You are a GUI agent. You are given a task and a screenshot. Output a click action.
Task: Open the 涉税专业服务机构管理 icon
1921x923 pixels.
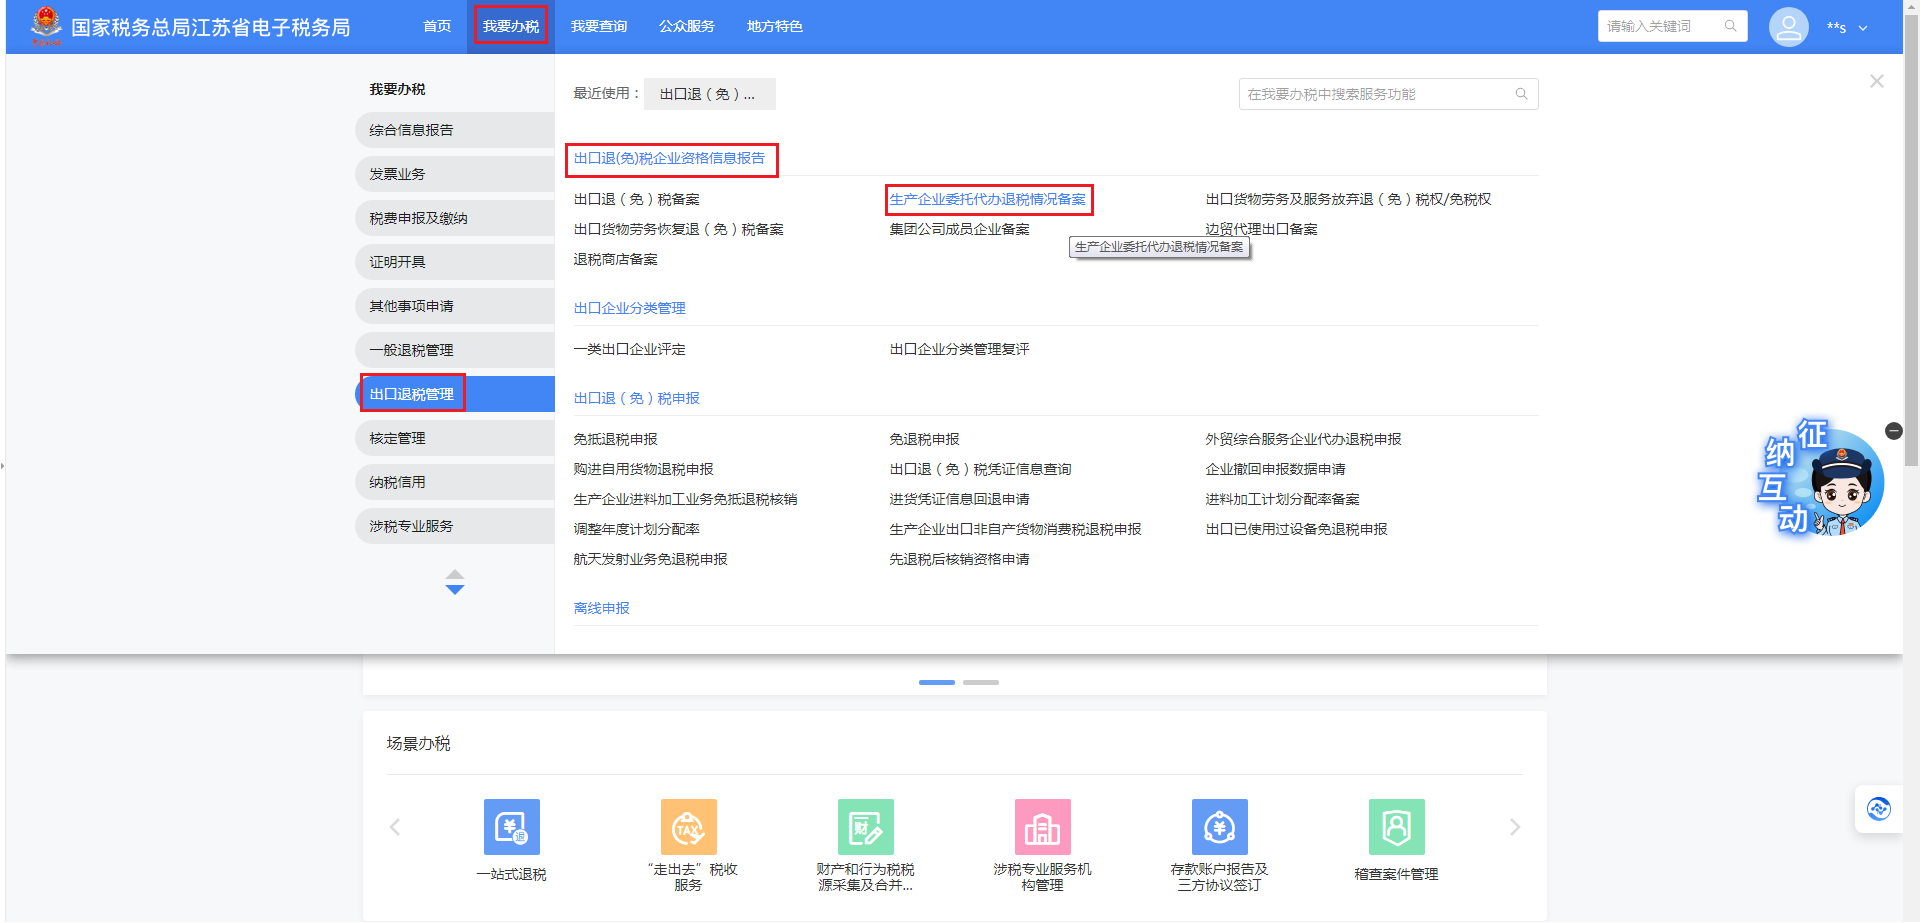(1042, 827)
